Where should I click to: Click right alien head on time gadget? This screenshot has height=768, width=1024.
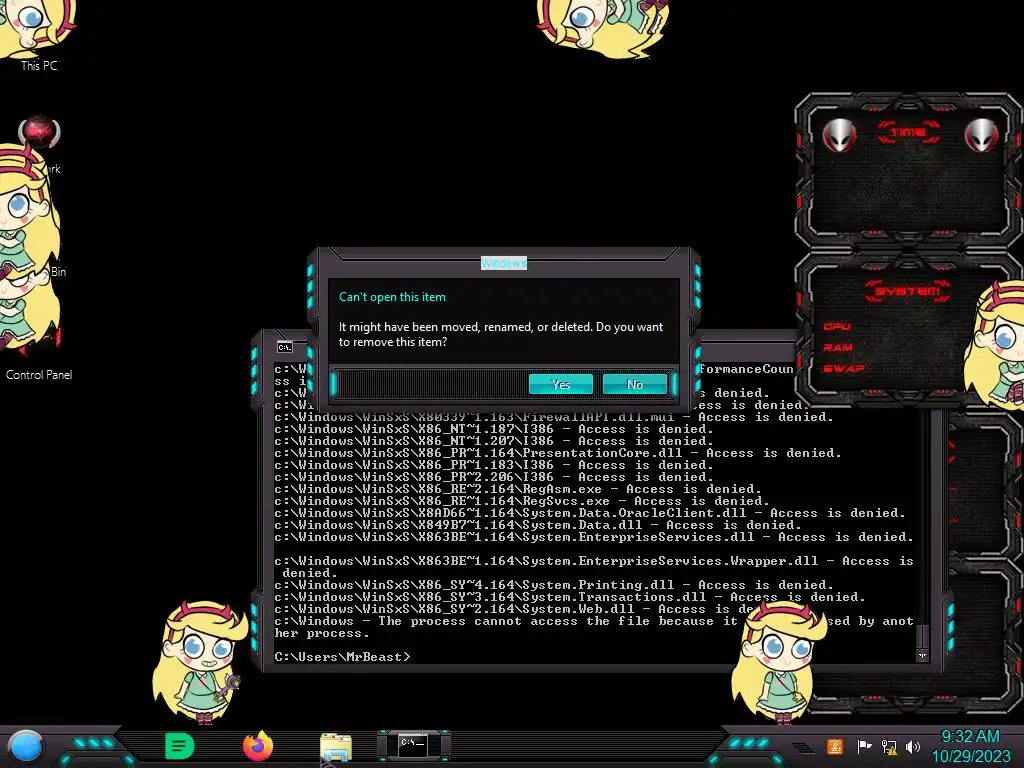[x=981, y=135]
